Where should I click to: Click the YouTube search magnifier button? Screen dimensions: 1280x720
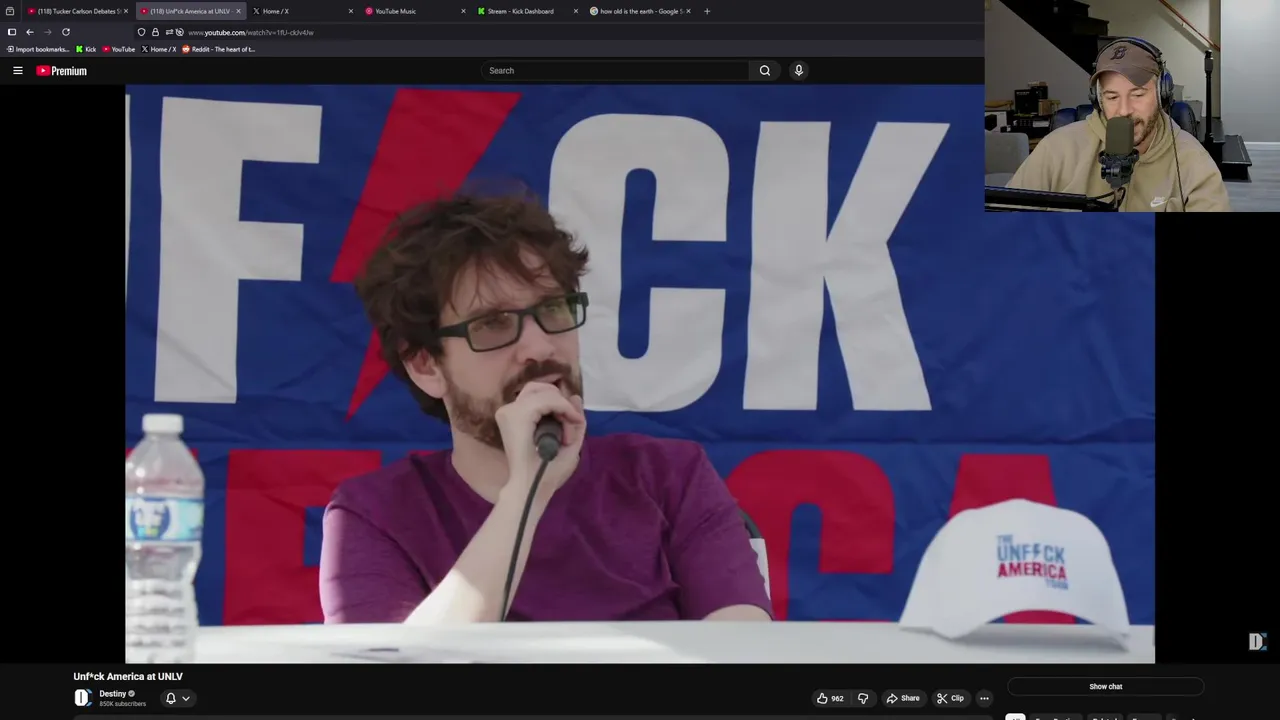point(765,70)
